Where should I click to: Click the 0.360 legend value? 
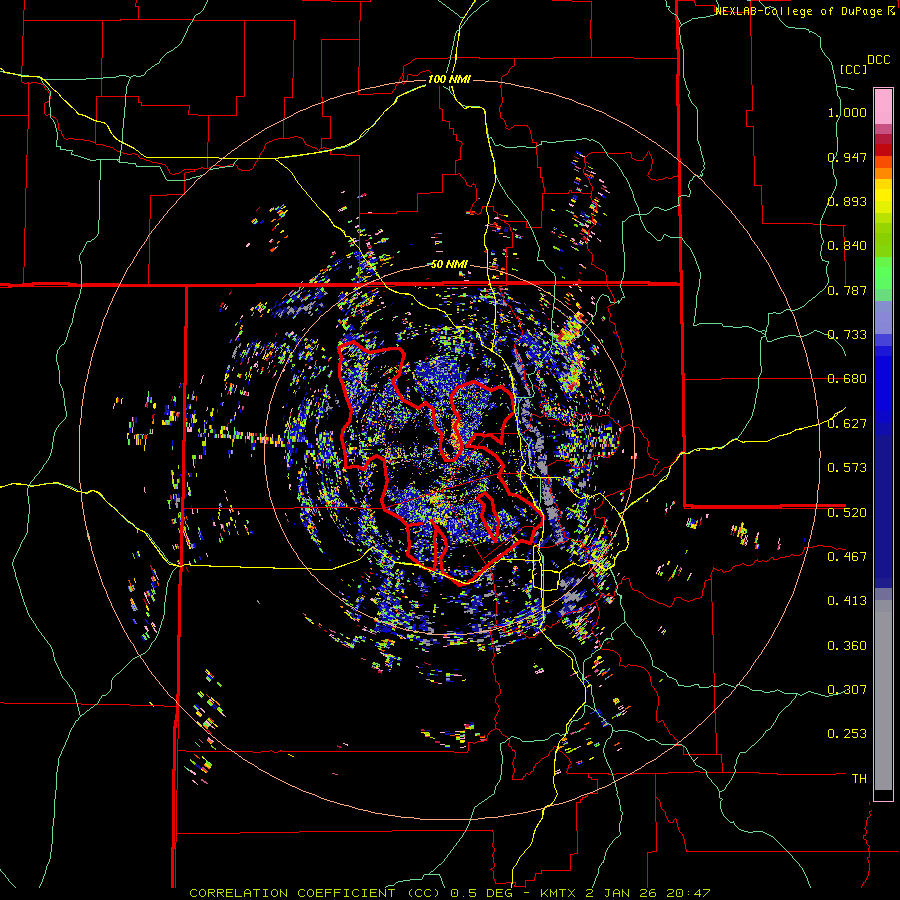pos(847,646)
